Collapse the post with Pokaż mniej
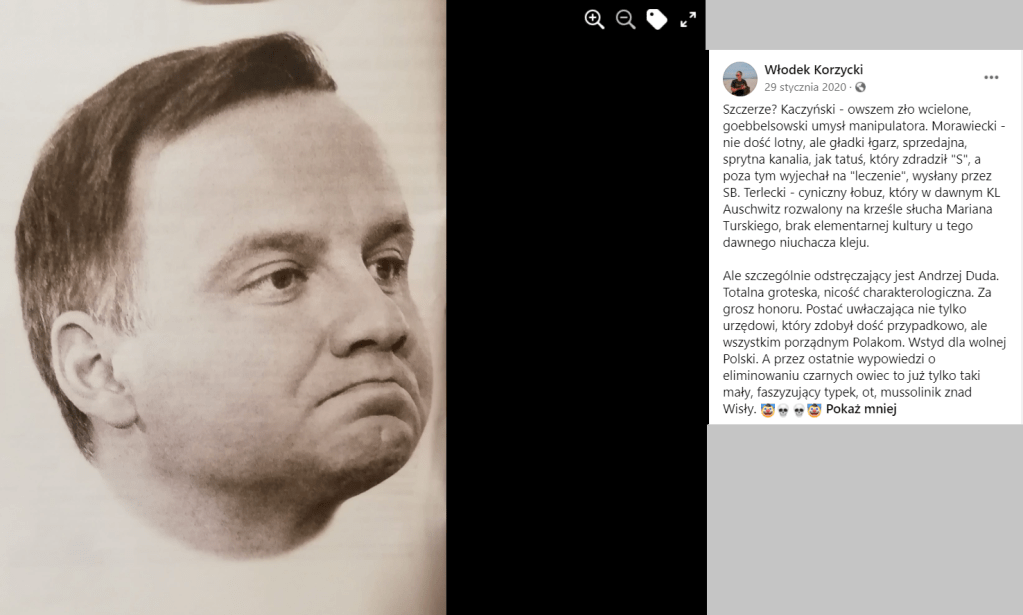The image size is (1023, 615). tap(861, 409)
